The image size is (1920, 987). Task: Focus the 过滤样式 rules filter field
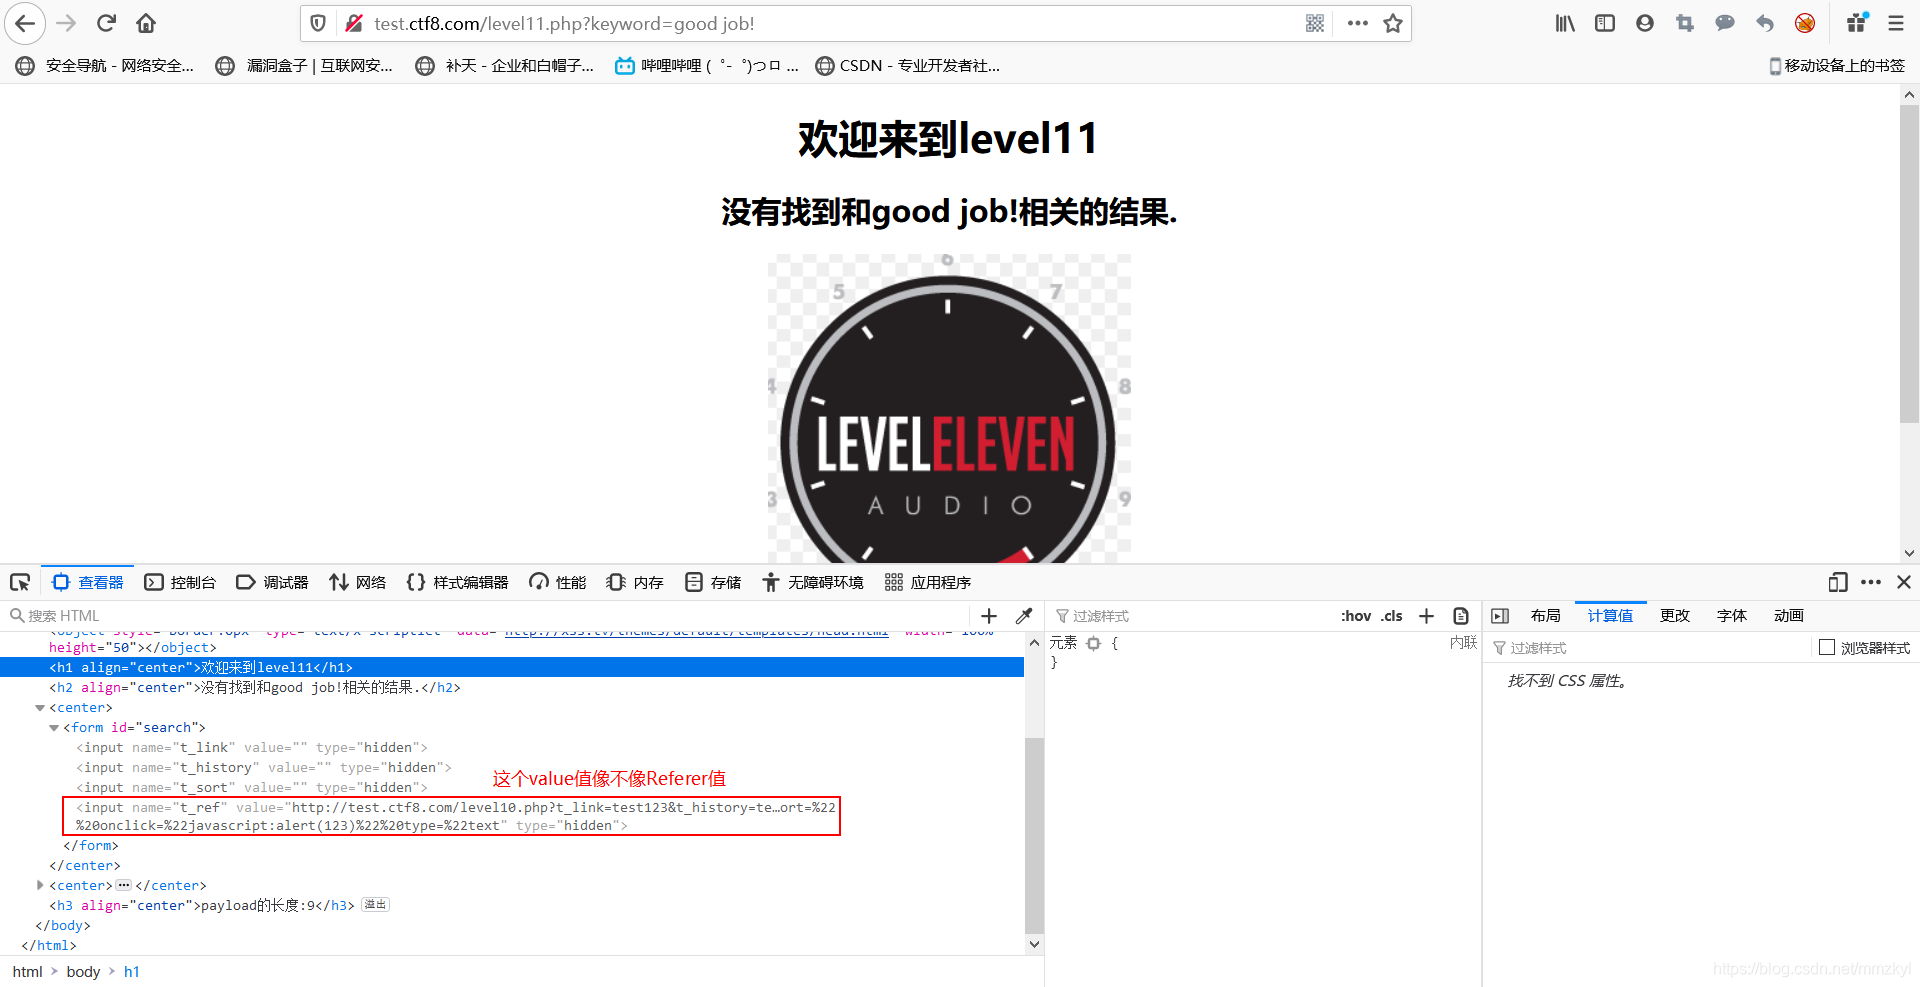[x=1190, y=616]
